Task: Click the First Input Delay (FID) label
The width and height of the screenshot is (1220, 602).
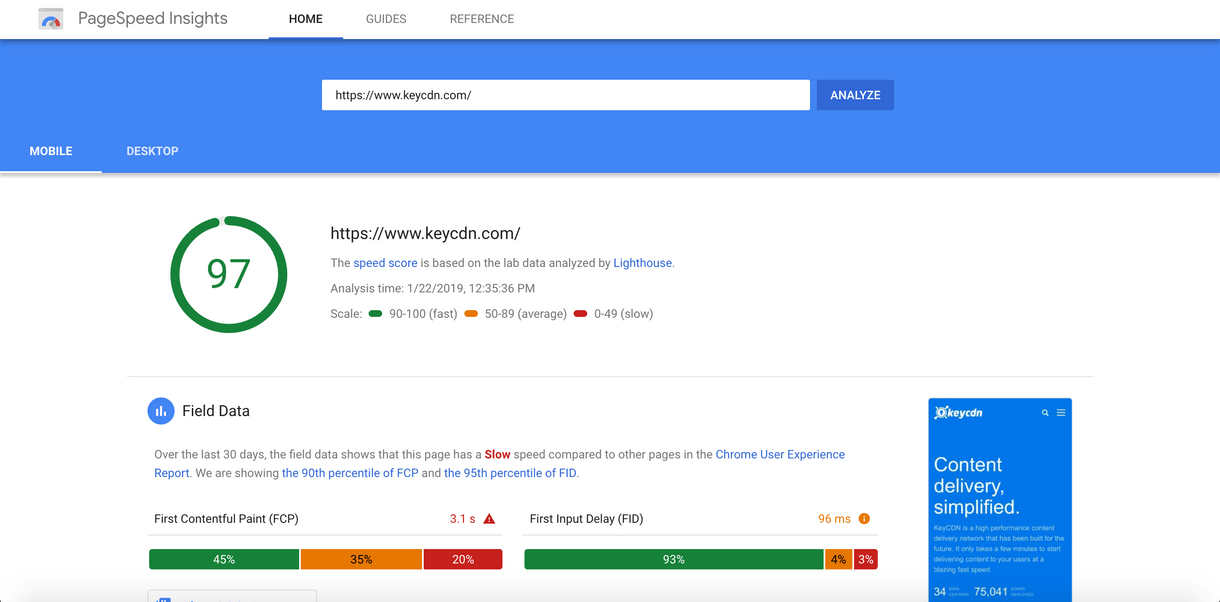Action: pos(587,519)
